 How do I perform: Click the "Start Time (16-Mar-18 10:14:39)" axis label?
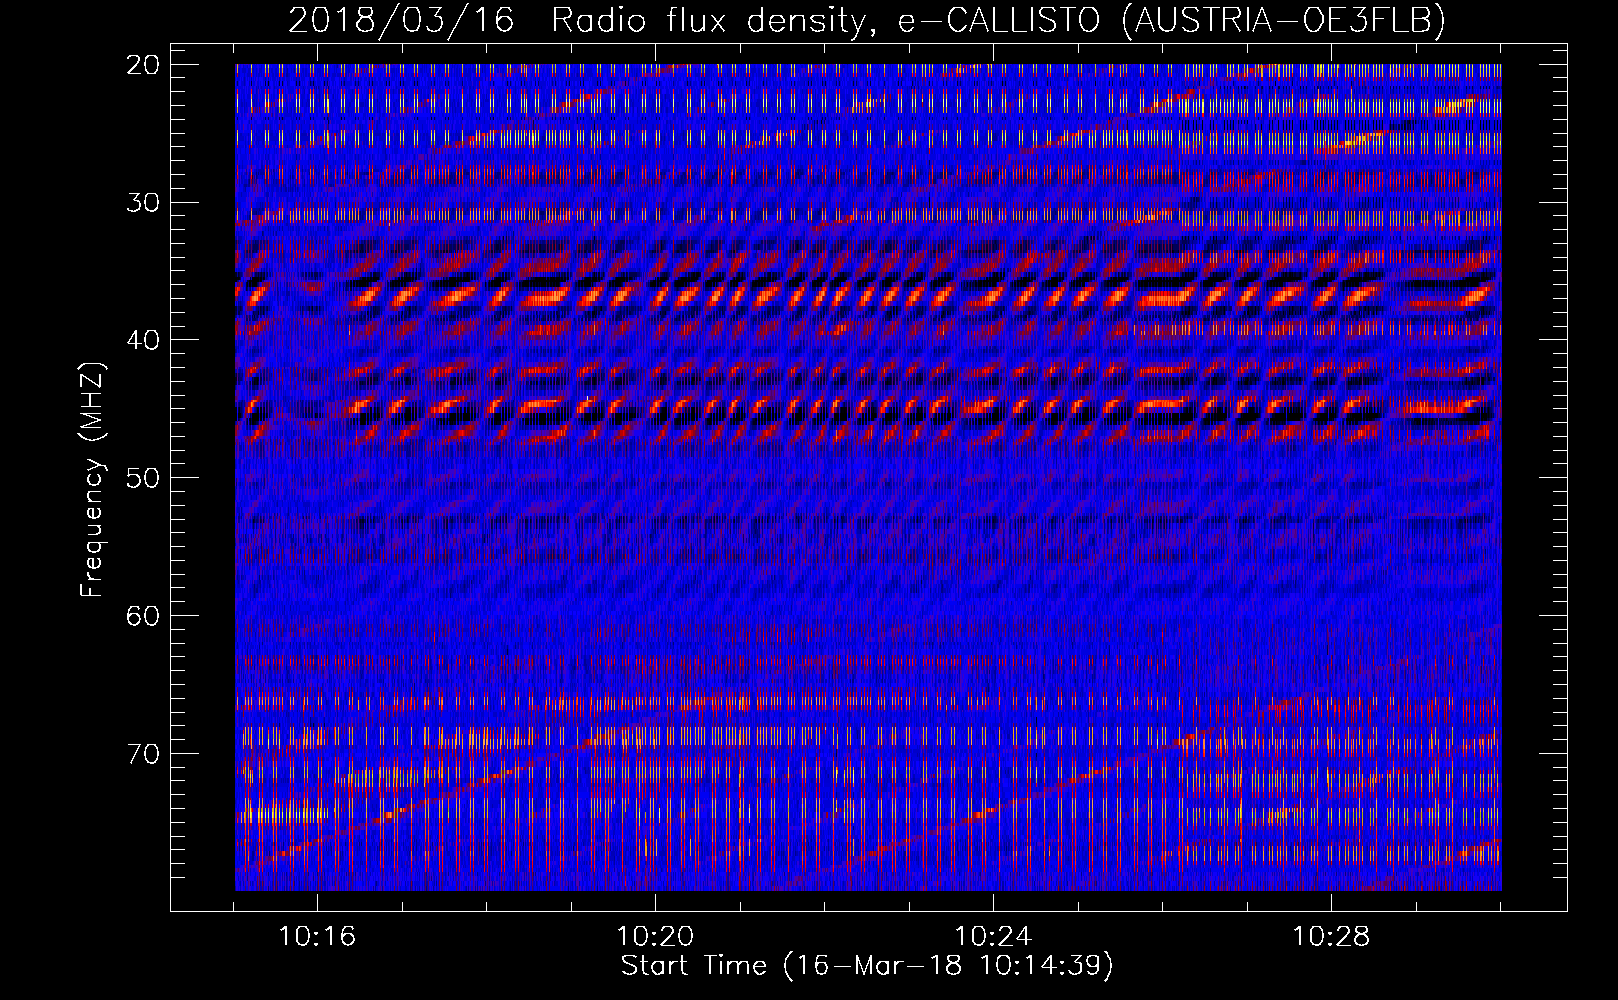point(867,966)
